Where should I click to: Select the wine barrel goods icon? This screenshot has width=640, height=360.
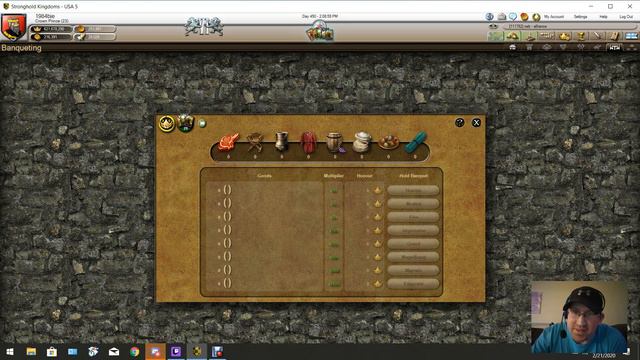click(x=335, y=142)
